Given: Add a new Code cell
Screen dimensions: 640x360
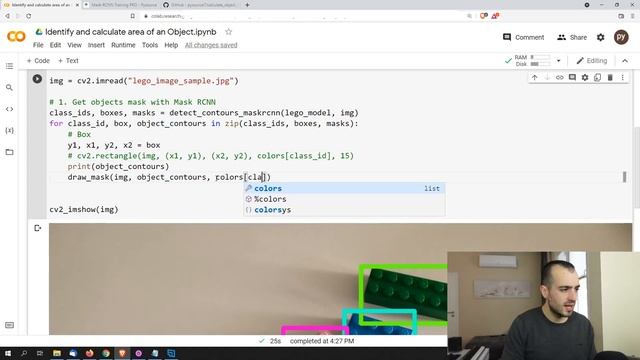Looking at the screenshot, I should [38, 60].
